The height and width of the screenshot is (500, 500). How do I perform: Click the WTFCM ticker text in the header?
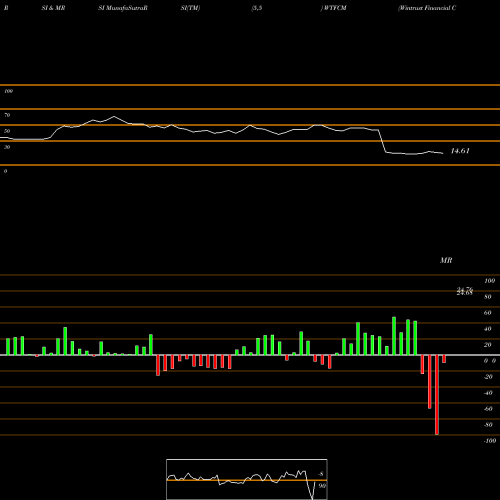pyautogui.click(x=335, y=8)
